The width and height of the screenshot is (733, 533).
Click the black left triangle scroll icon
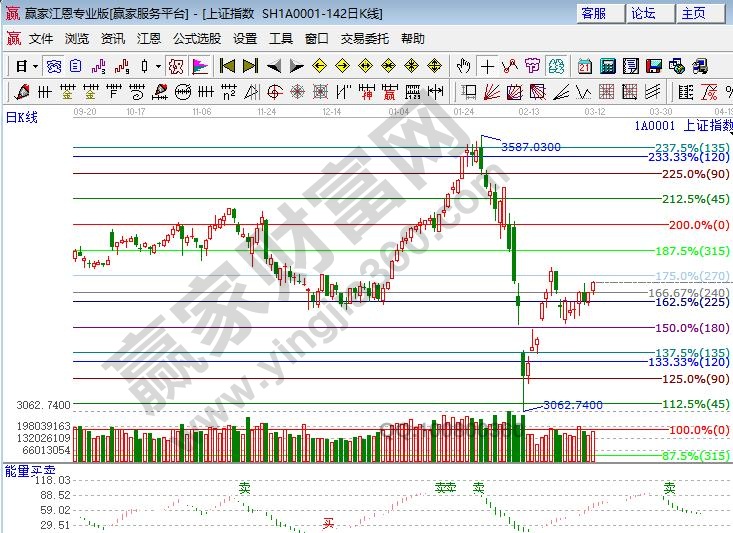click(x=273, y=66)
